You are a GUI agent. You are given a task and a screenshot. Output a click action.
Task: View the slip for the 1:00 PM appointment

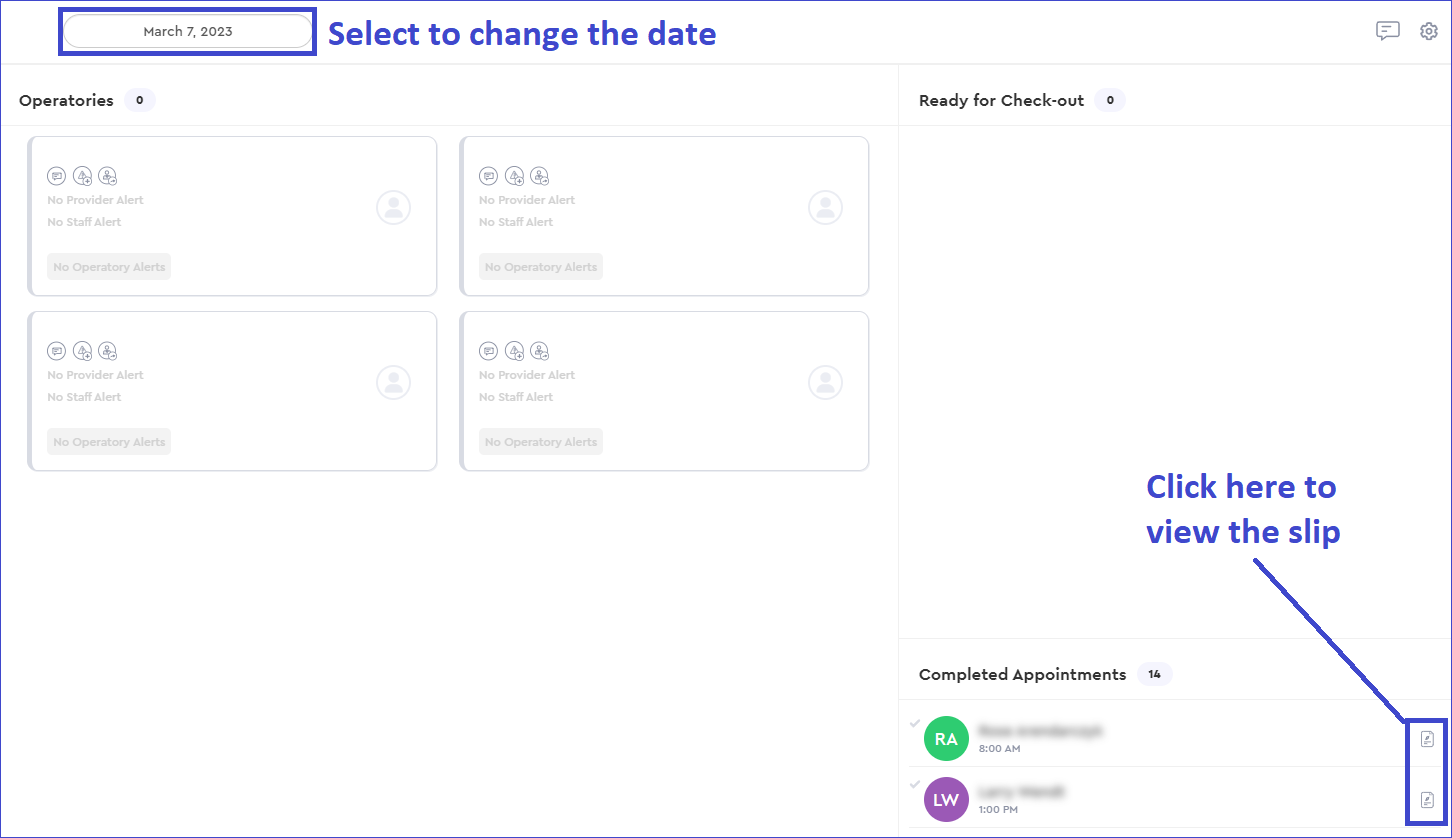(1428, 800)
